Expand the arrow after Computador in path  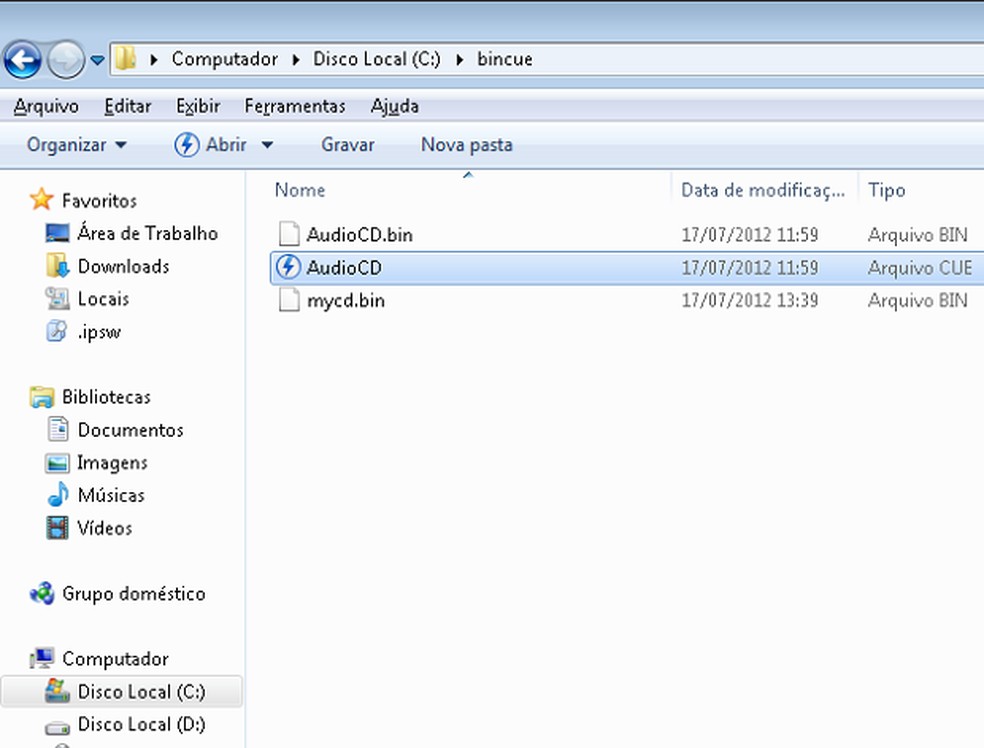coord(296,60)
